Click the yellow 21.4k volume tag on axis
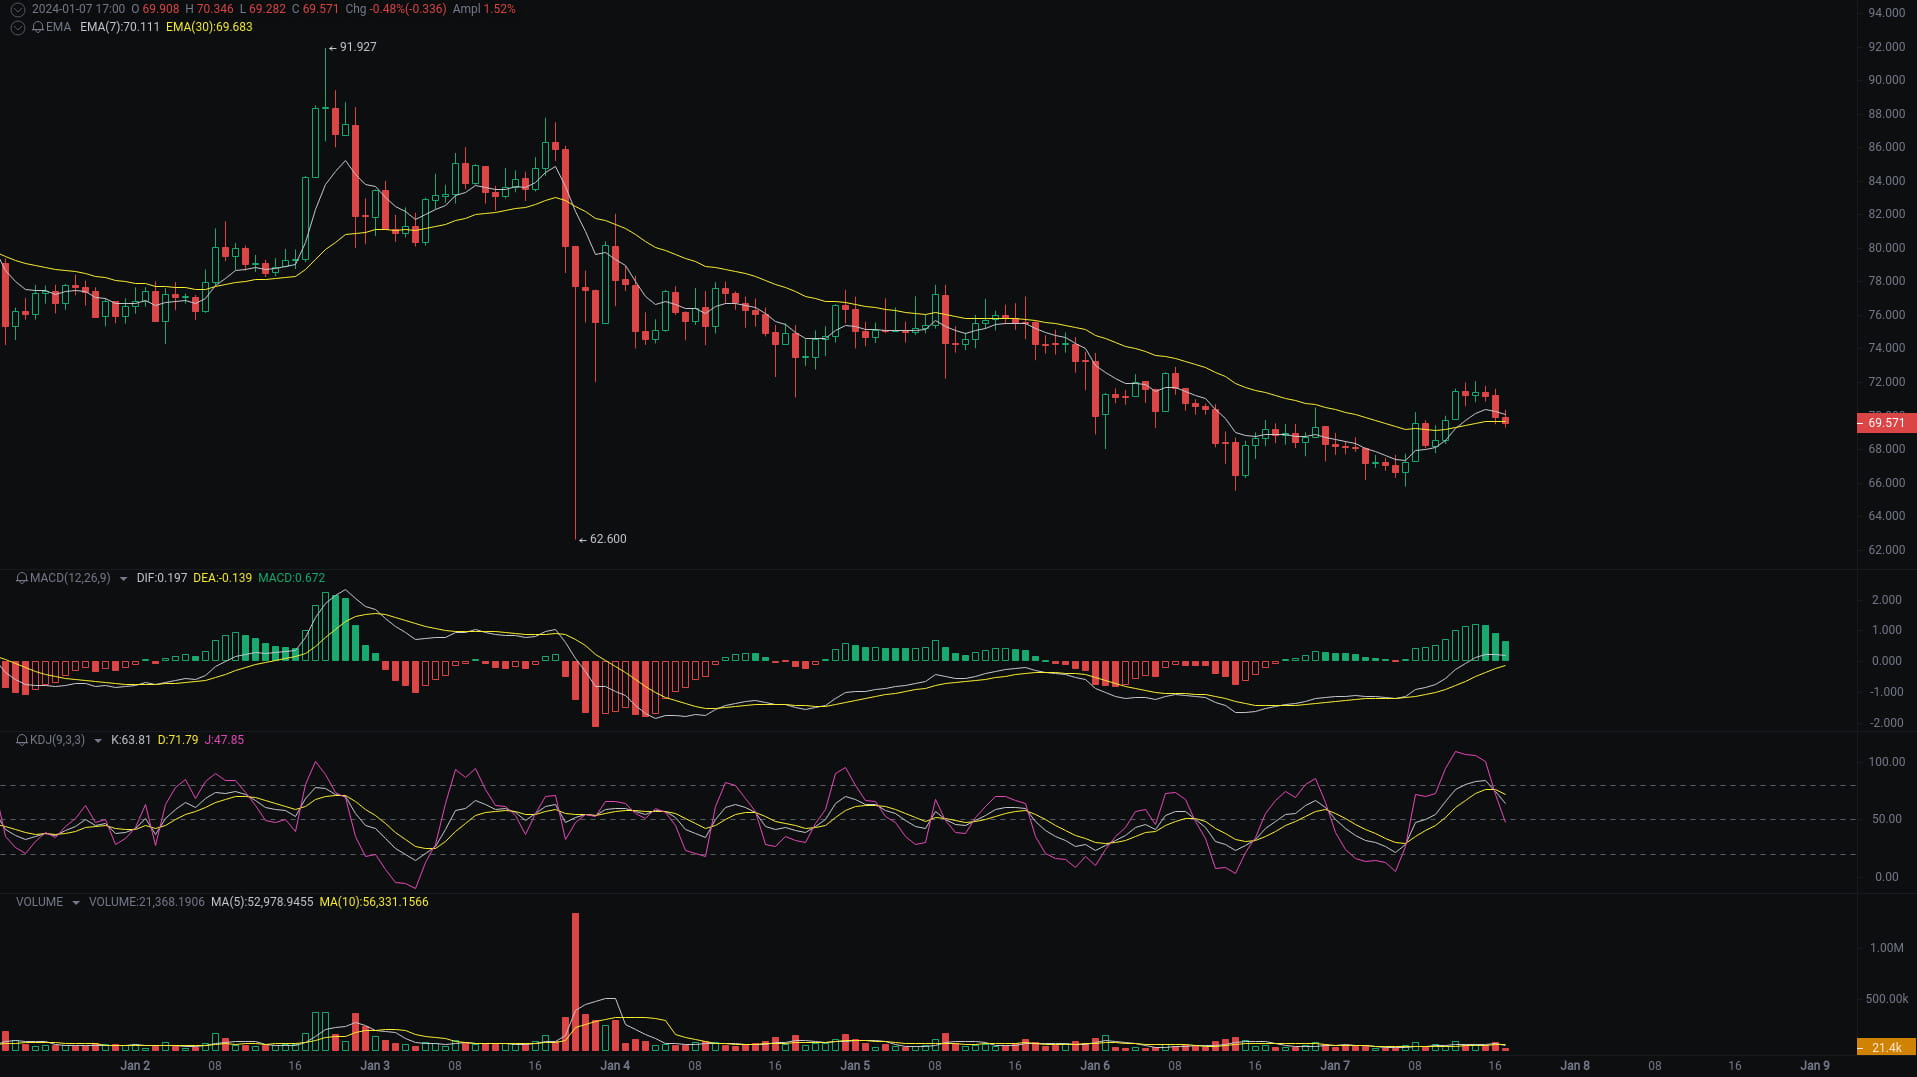The image size is (1917, 1077). (x=1884, y=1048)
